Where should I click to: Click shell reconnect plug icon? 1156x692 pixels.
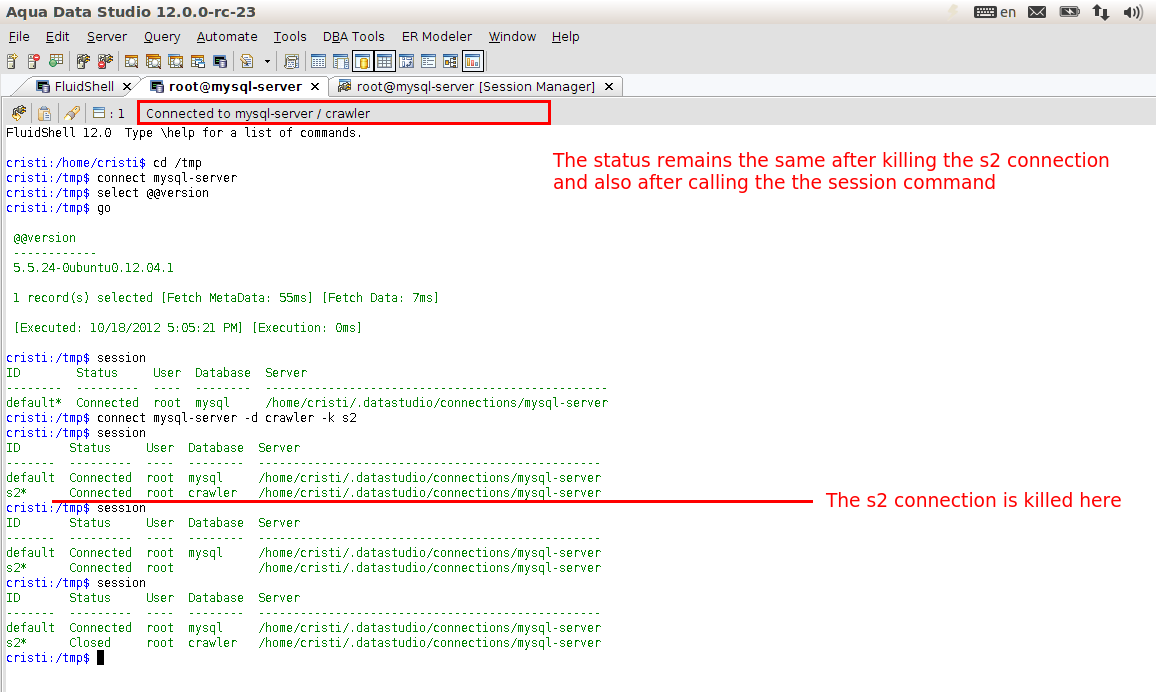19,113
